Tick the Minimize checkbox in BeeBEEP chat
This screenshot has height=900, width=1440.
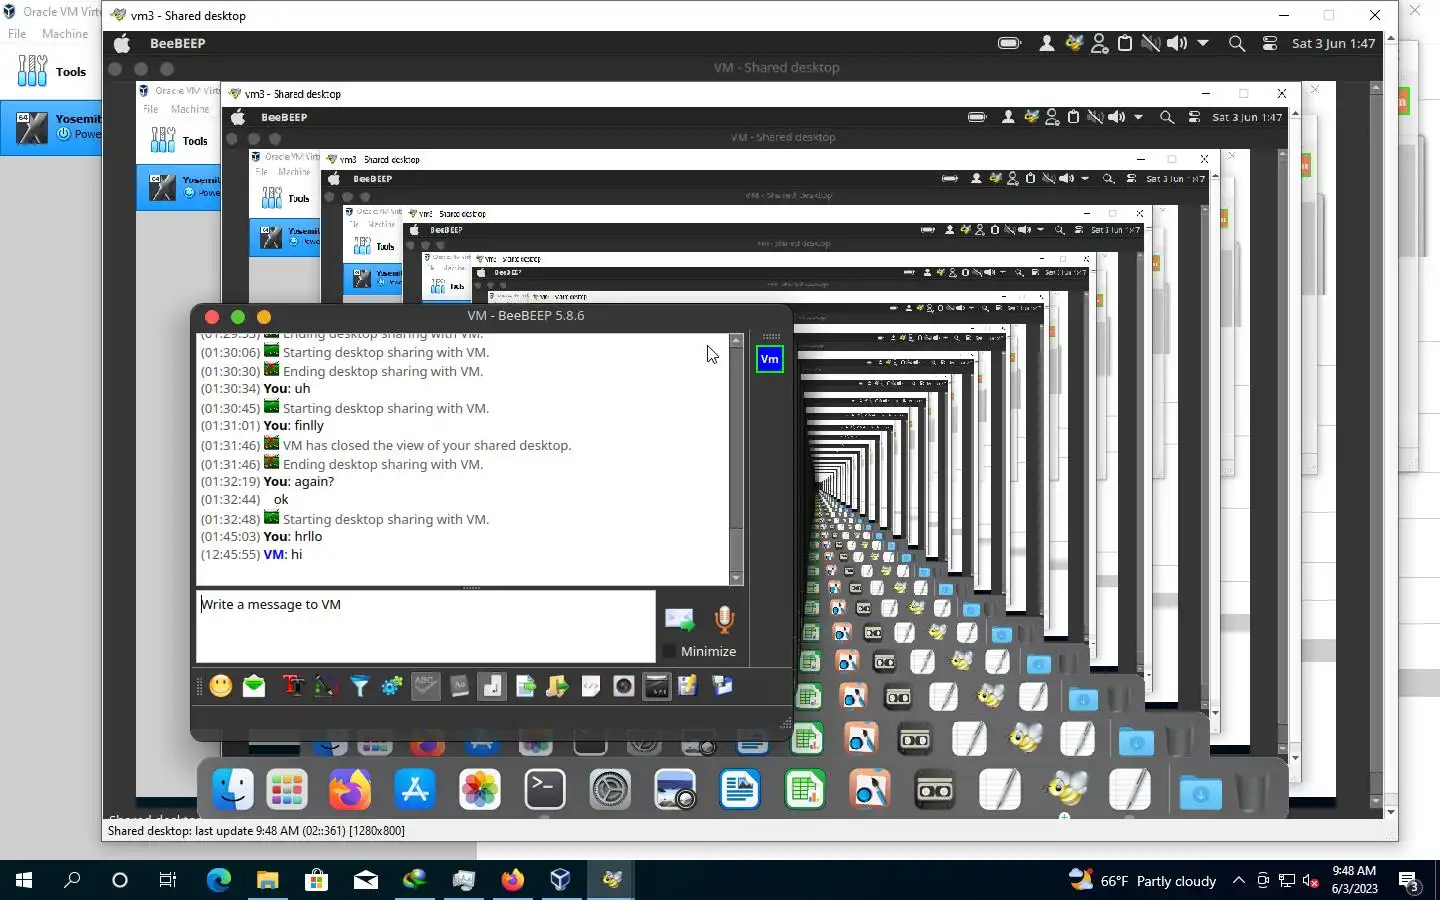(x=669, y=652)
